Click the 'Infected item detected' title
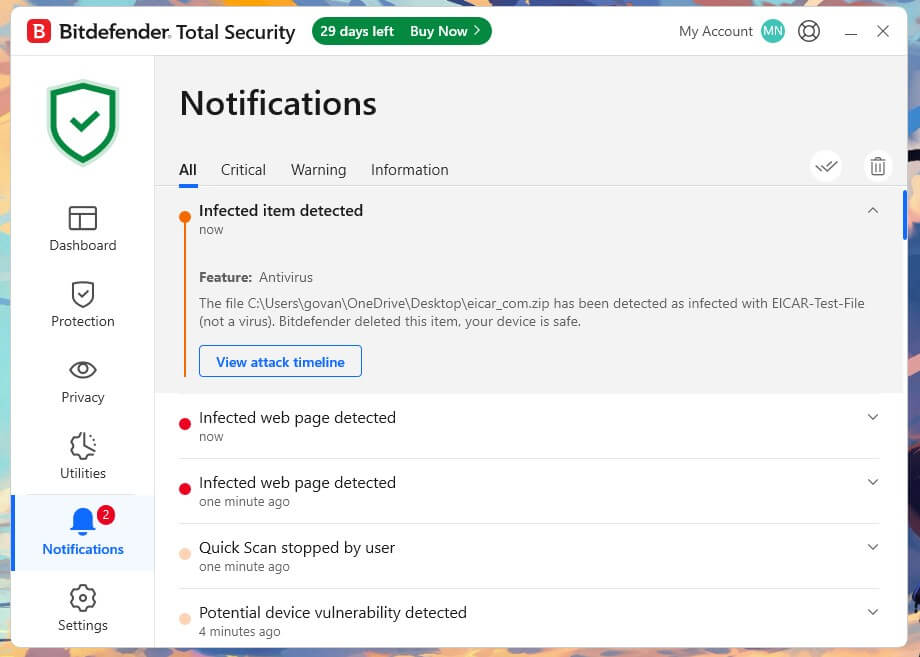The image size is (920, 657). coord(280,211)
